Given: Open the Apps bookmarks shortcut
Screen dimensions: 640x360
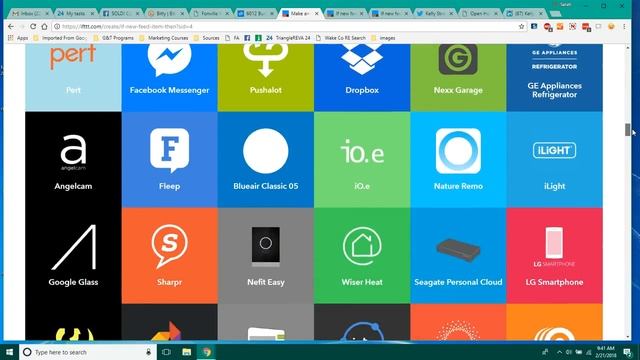Looking at the screenshot, I should (18, 38).
